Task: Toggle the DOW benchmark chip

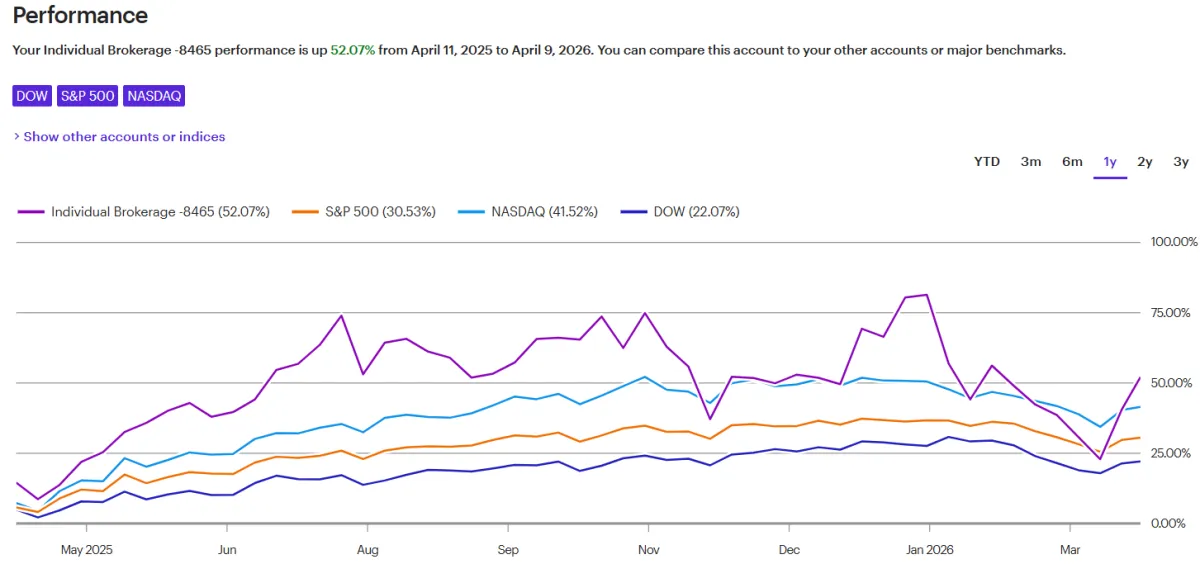Action: coord(33,96)
